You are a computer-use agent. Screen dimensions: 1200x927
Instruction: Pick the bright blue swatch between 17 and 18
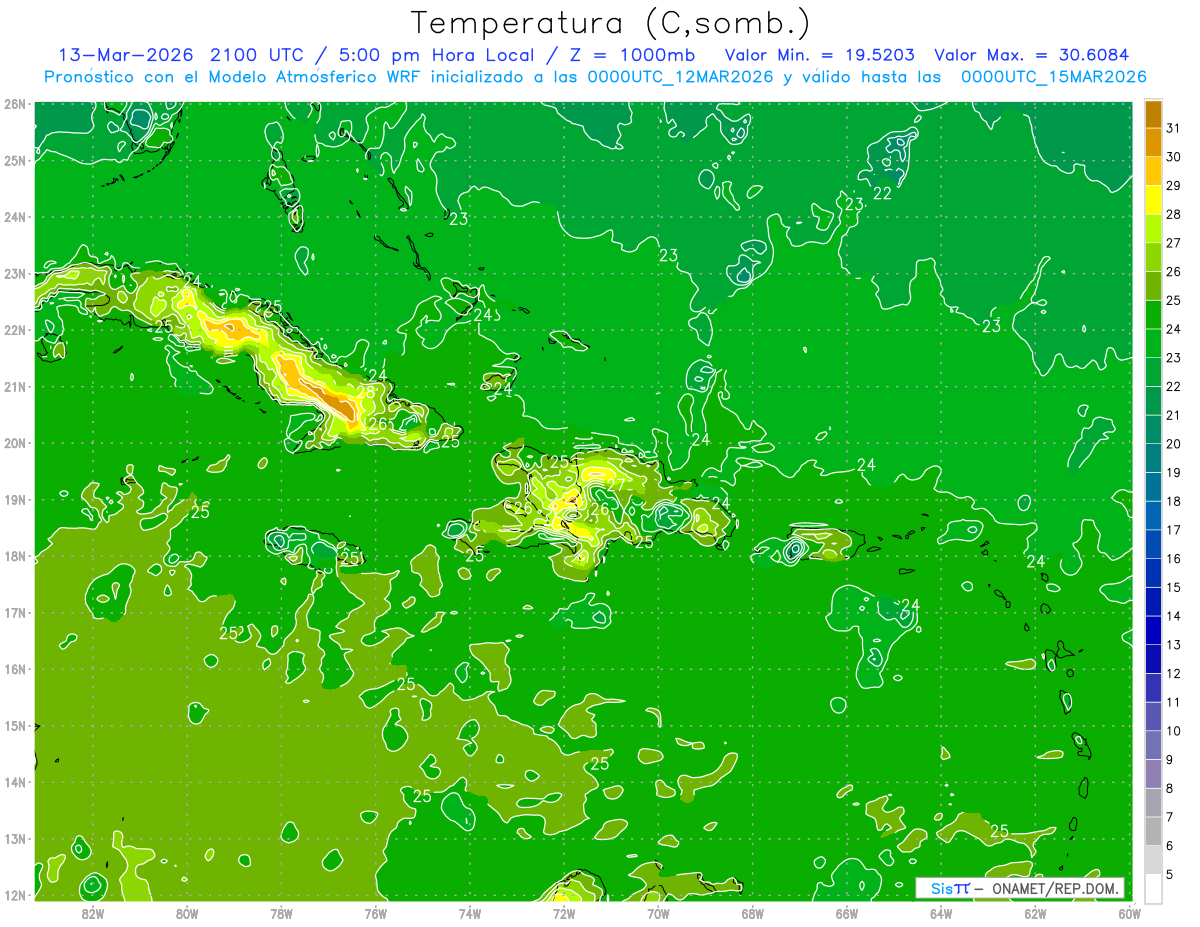coord(1153,516)
